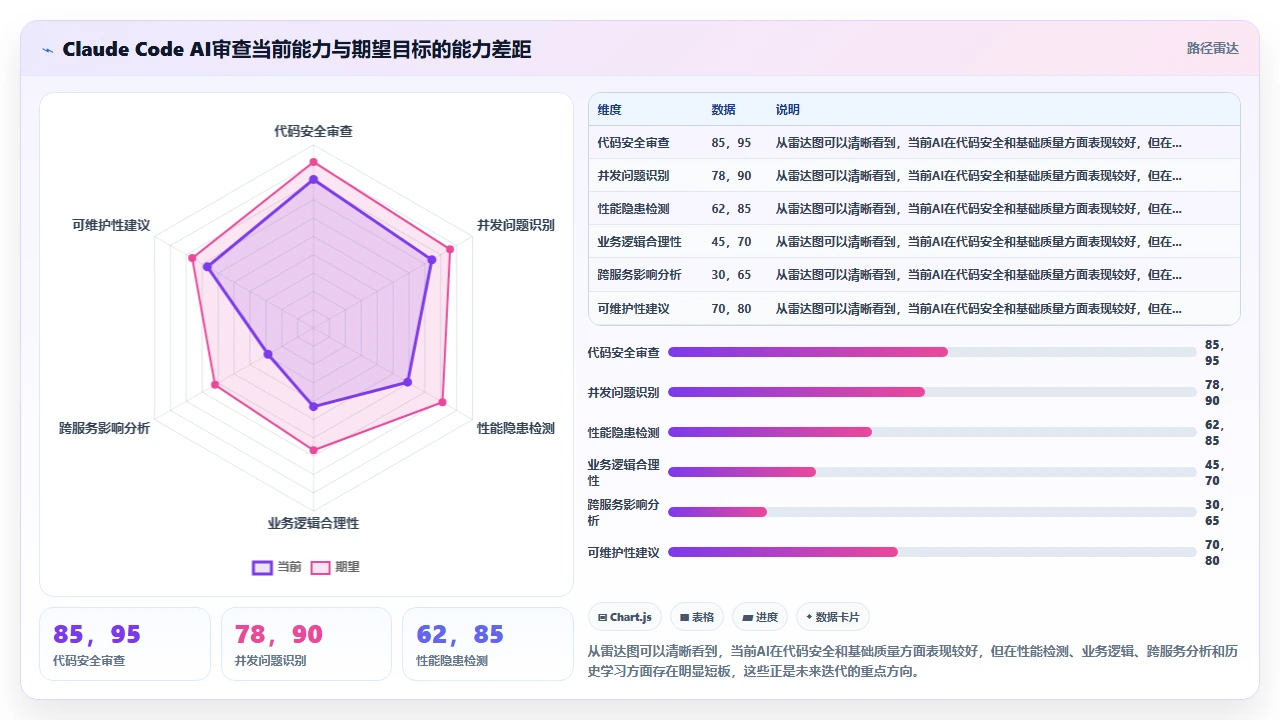
Task: Click 业务逻辑合理性 in the table's 维度 column
Action: (x=640, y=242)
